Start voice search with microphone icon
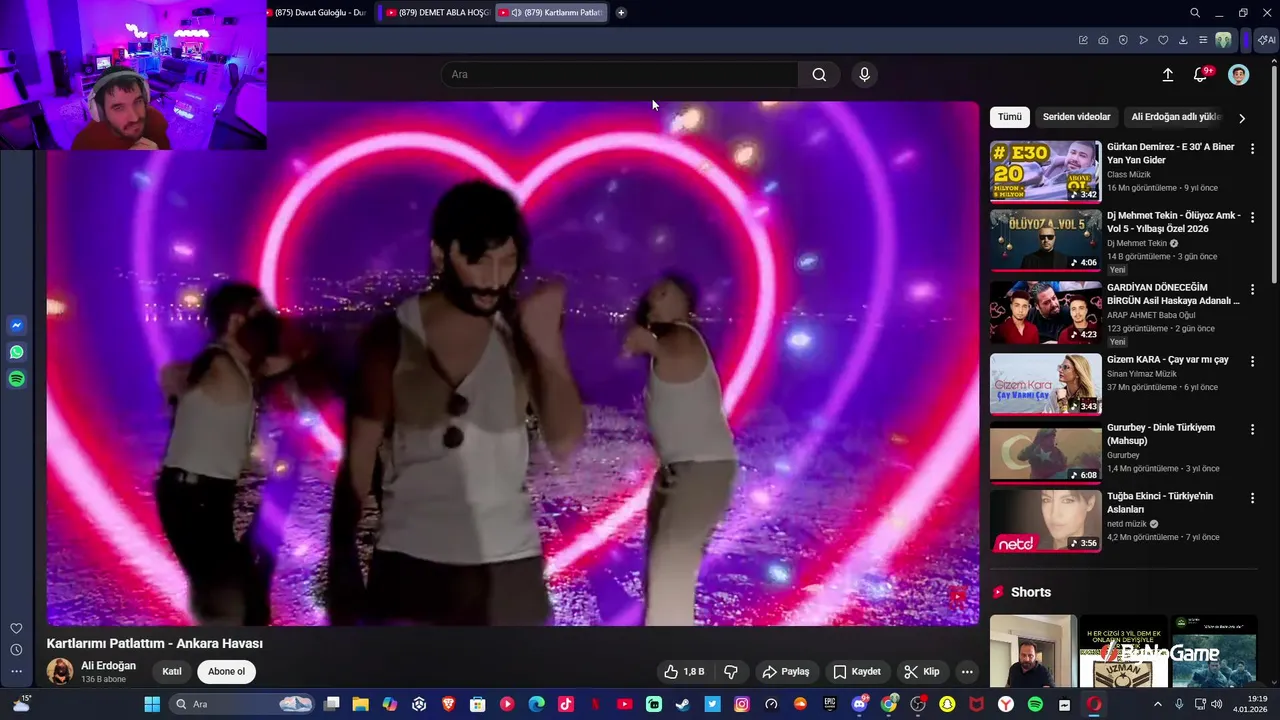This screenshot has height=720, width=1280. 865,74
